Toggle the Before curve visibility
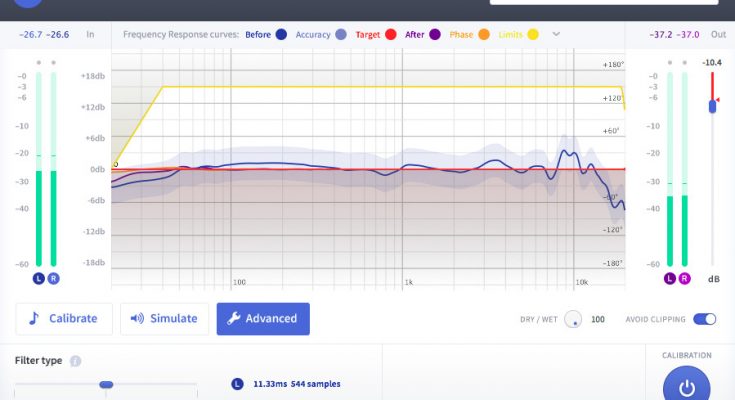The height and width of the screenshot is (400, 735). coord(281,34)
